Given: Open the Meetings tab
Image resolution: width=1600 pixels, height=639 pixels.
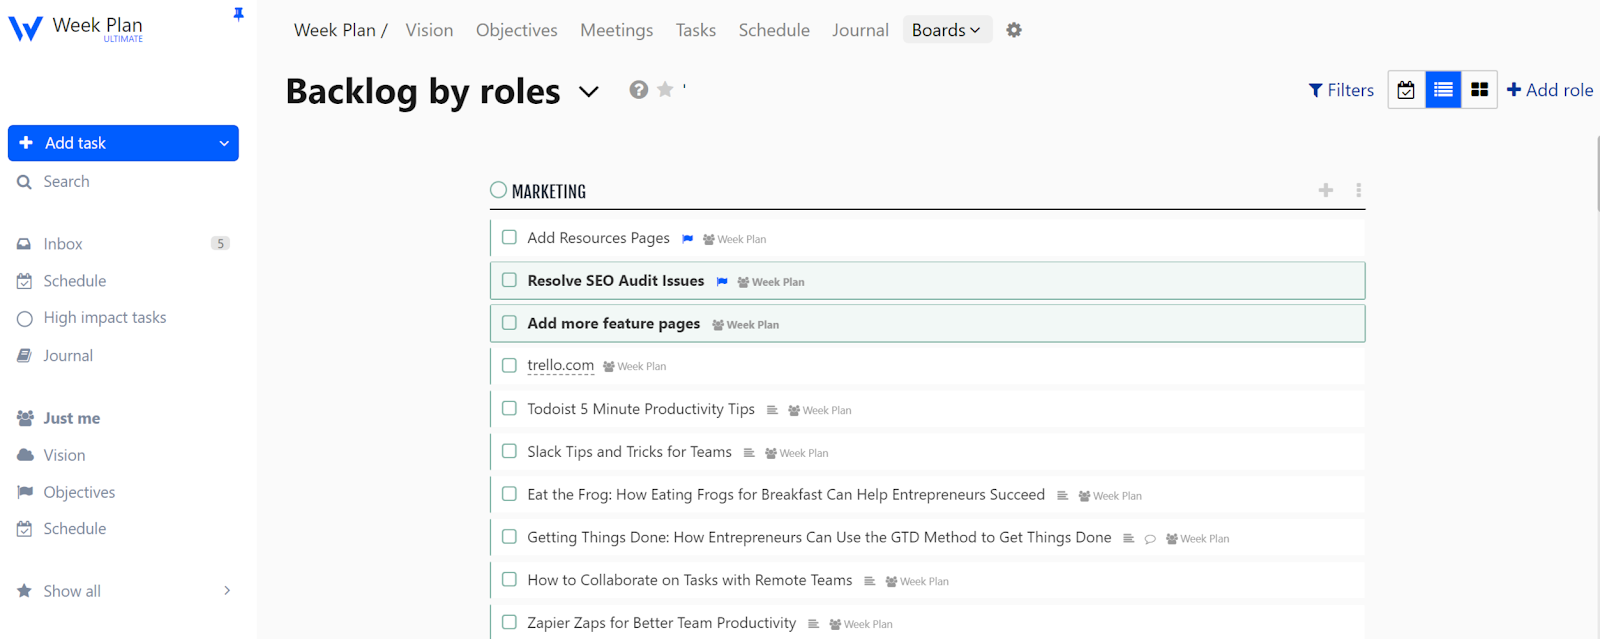Looking at the screenshot, I should point(616,30).
